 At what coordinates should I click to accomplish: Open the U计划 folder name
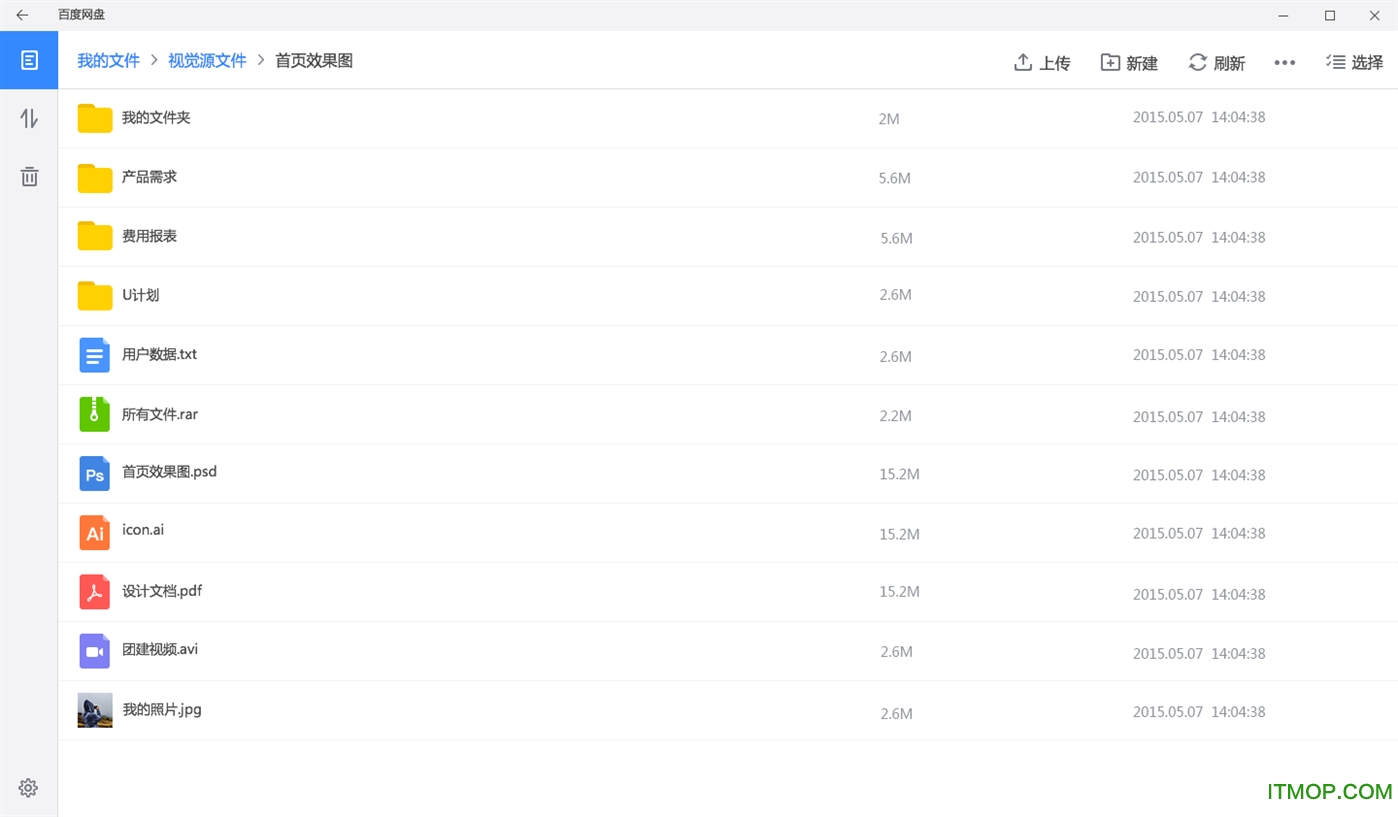click(140, 295)
